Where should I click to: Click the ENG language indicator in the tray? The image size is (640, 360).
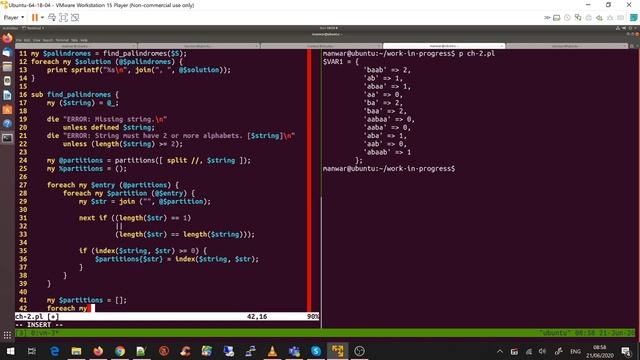coord(575,351)
